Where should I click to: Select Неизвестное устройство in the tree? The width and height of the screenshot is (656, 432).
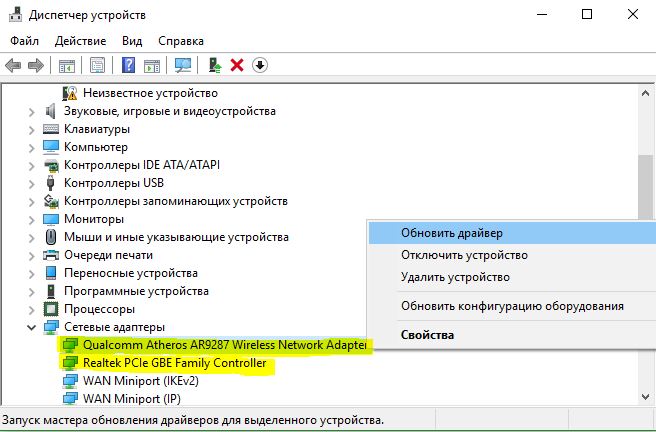[x=150, y=93]
